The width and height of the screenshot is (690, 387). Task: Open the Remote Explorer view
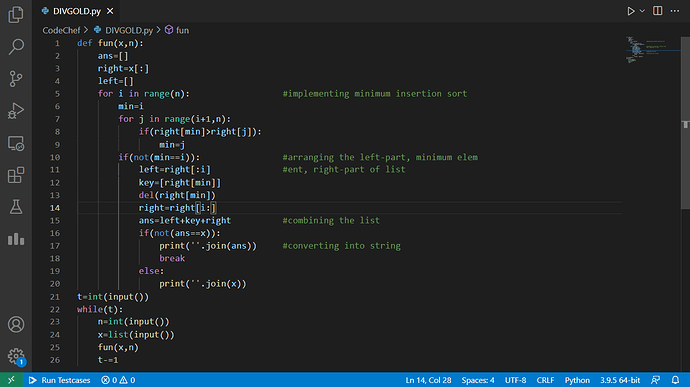16,143
